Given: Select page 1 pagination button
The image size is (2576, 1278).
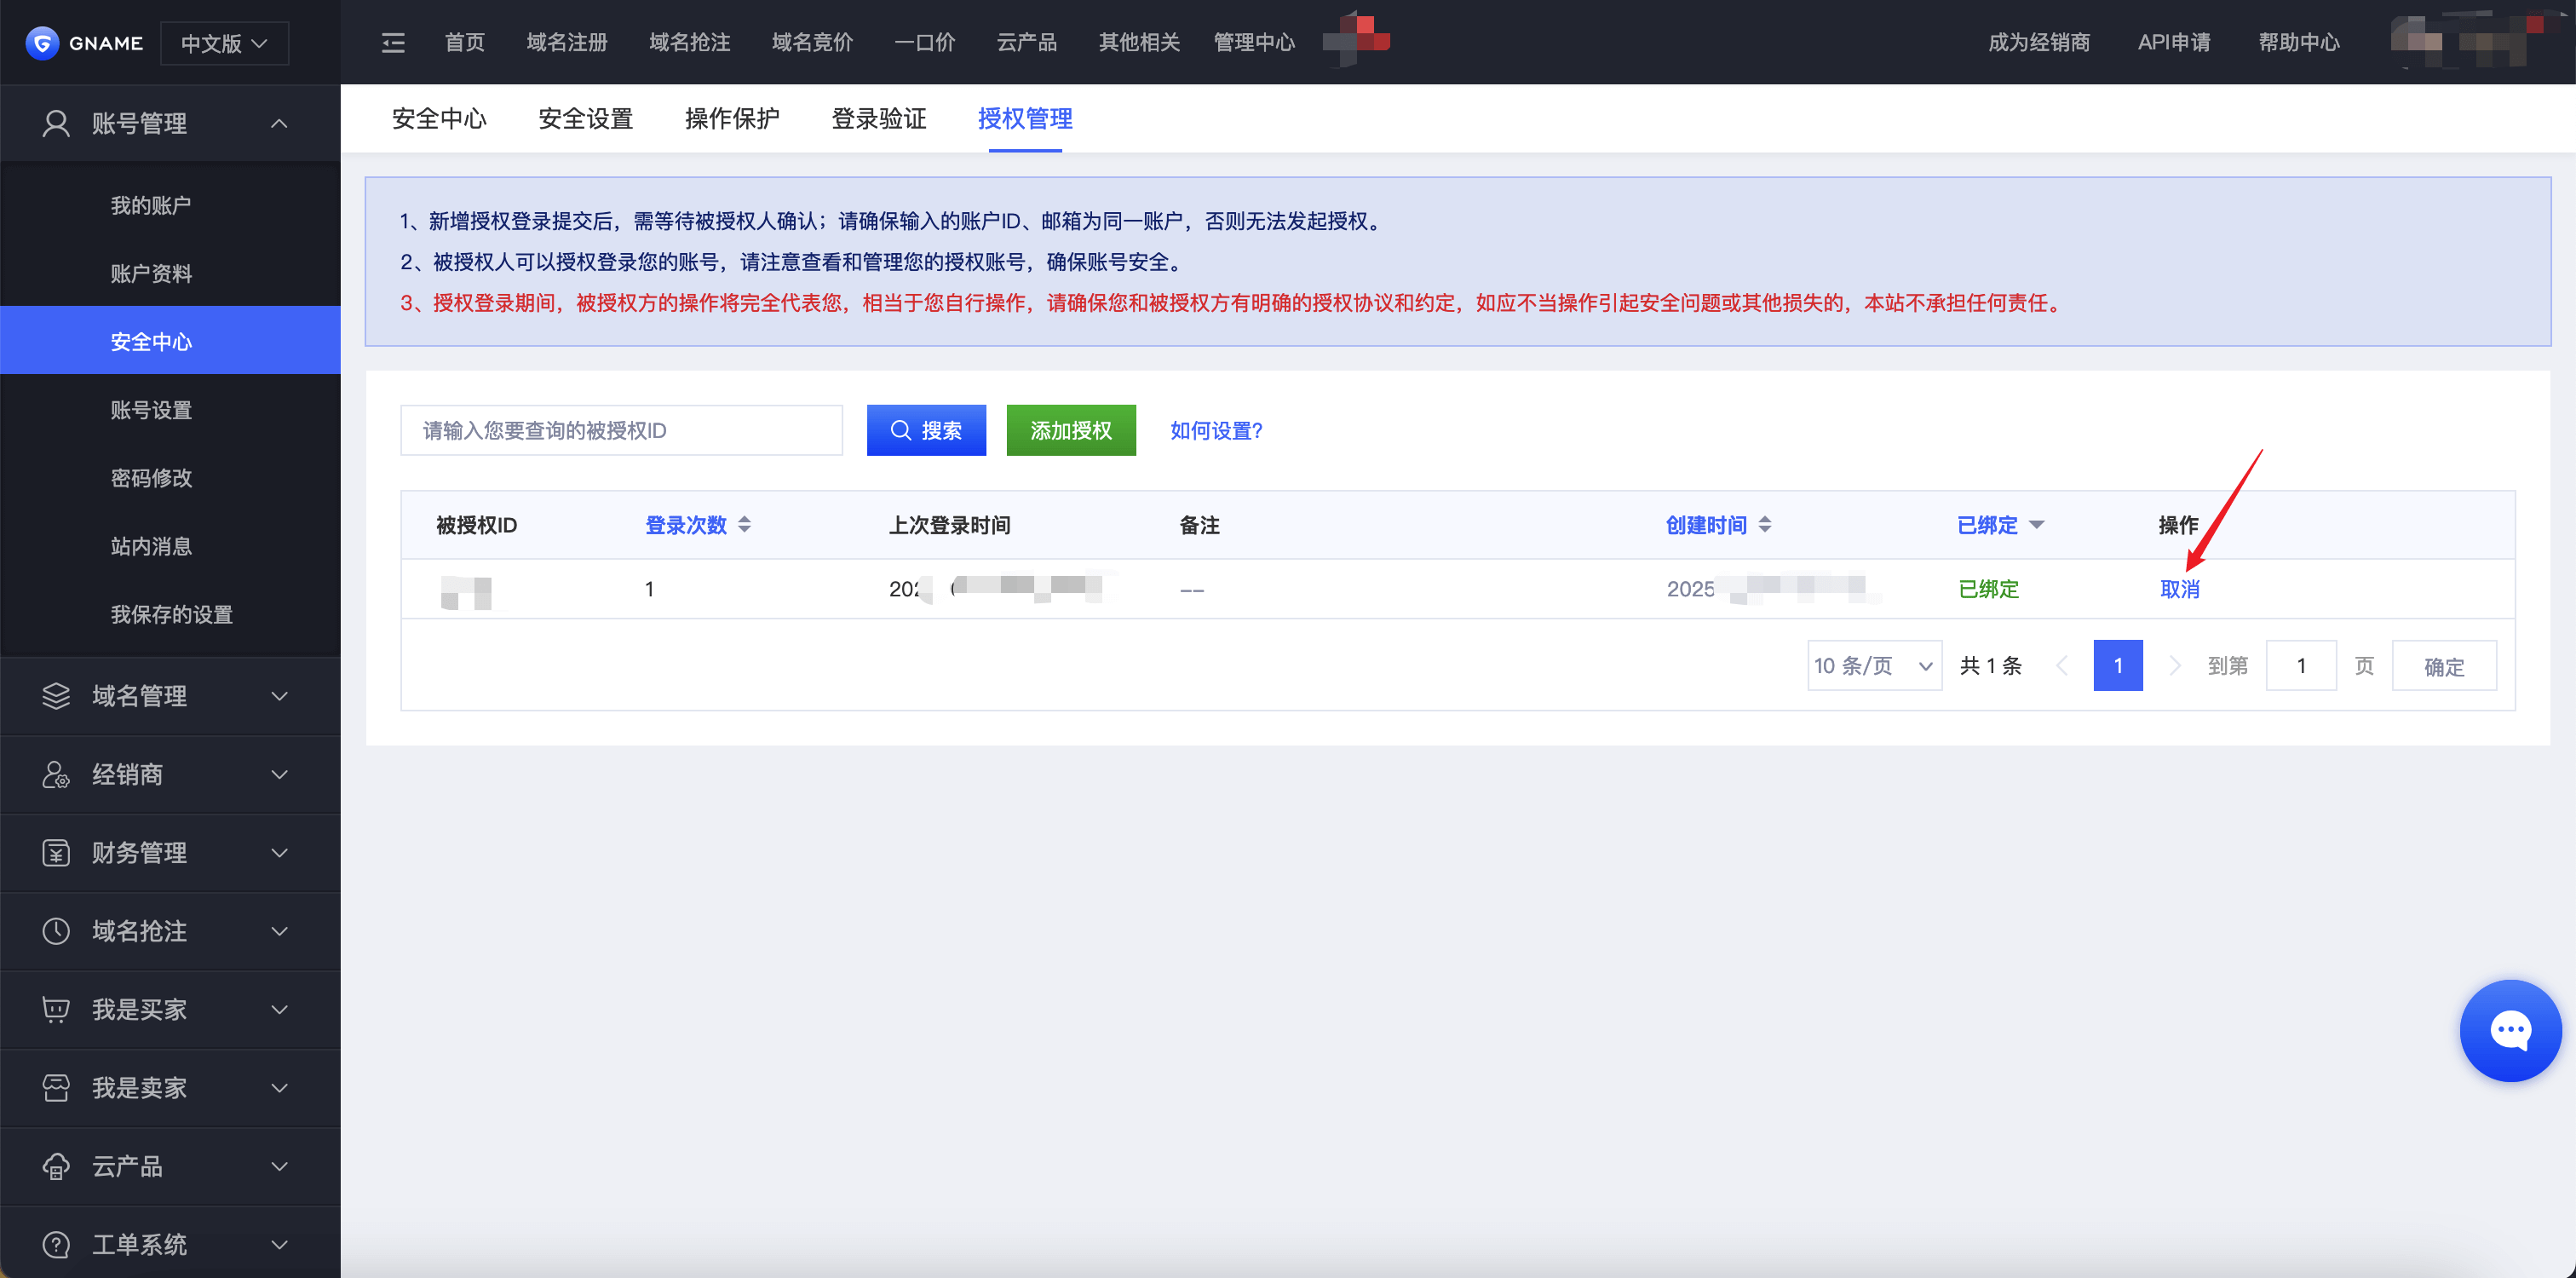Looking at the screenshot, I should pyautogui.click(x=2118, y=666).
